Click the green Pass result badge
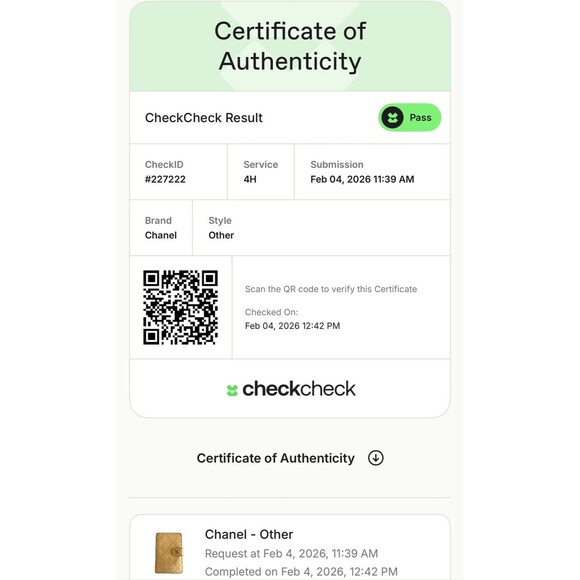Image resolution: width=580 pixels, height=580 pixels. tap(409, 118)
